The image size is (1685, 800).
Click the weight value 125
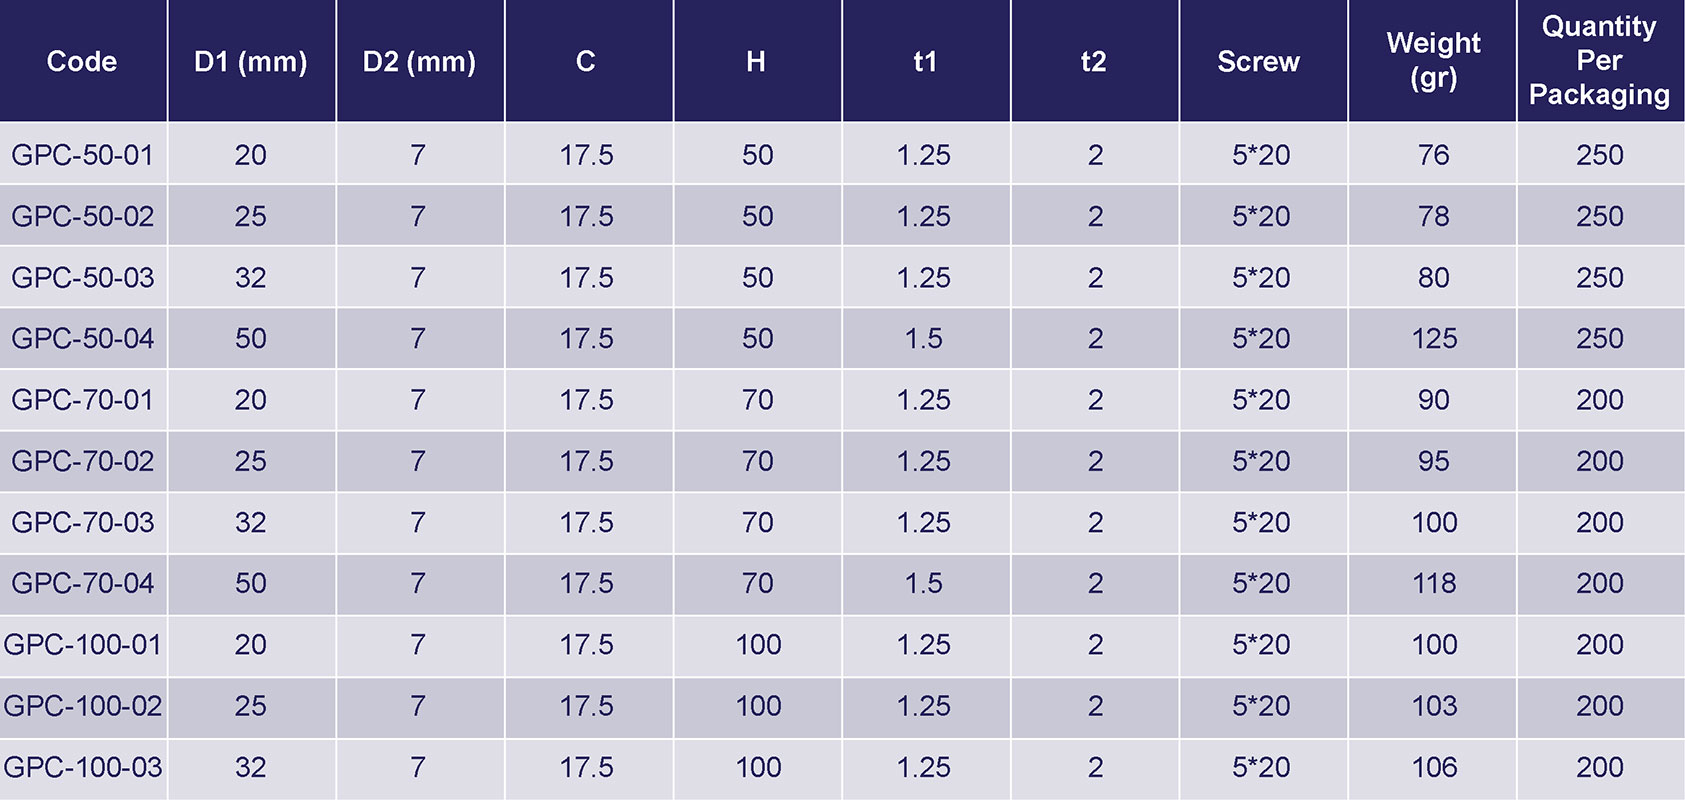pos(1433,338)
